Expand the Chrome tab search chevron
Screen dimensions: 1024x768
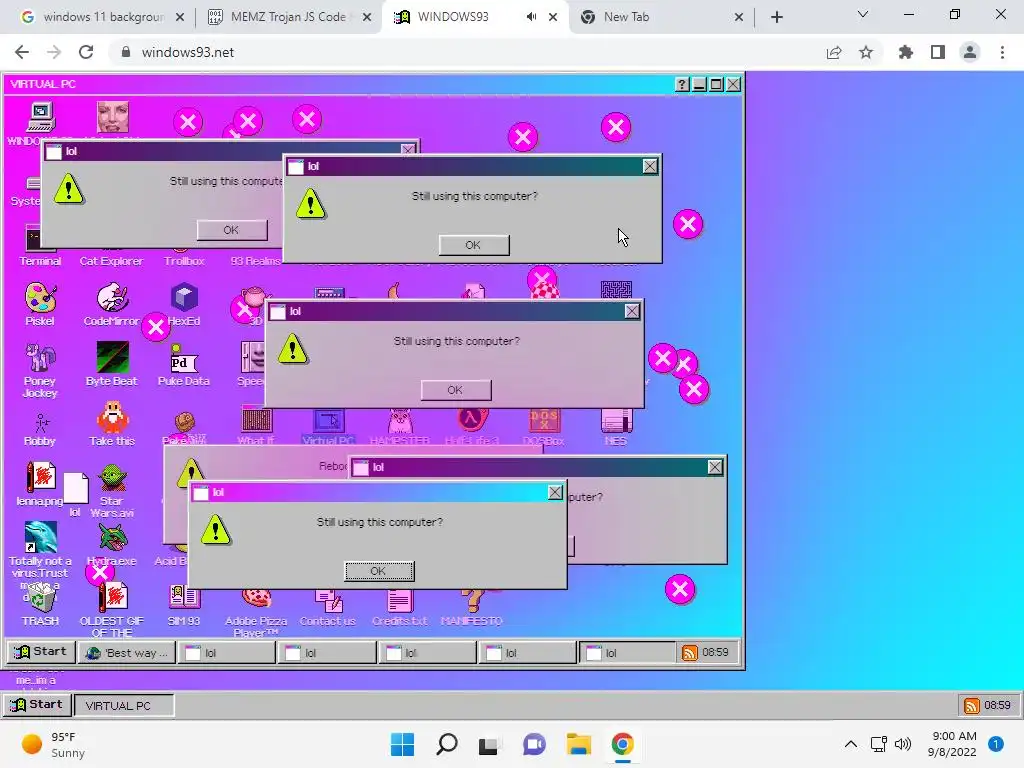[x=863, y=14]
